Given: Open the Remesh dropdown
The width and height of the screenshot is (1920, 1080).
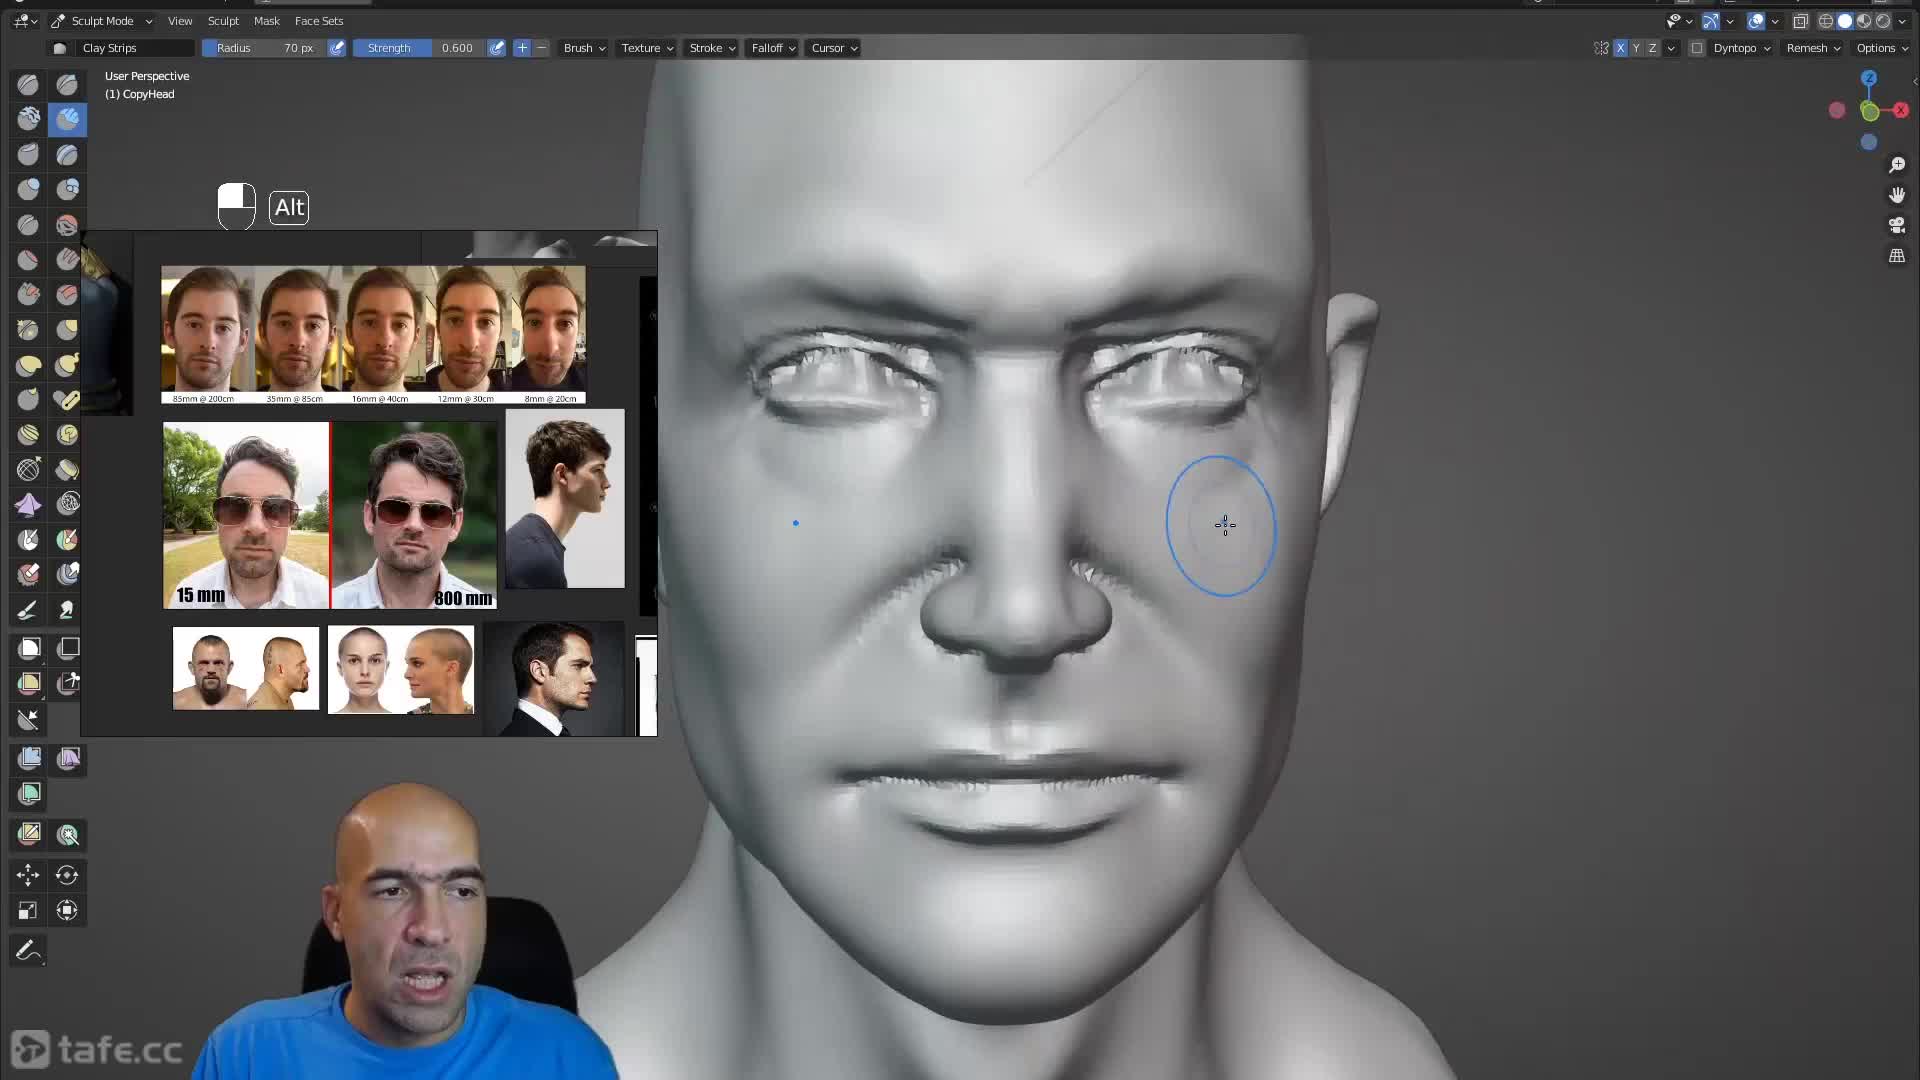Looking at the screenshot, I should (x=1813, y=48).
